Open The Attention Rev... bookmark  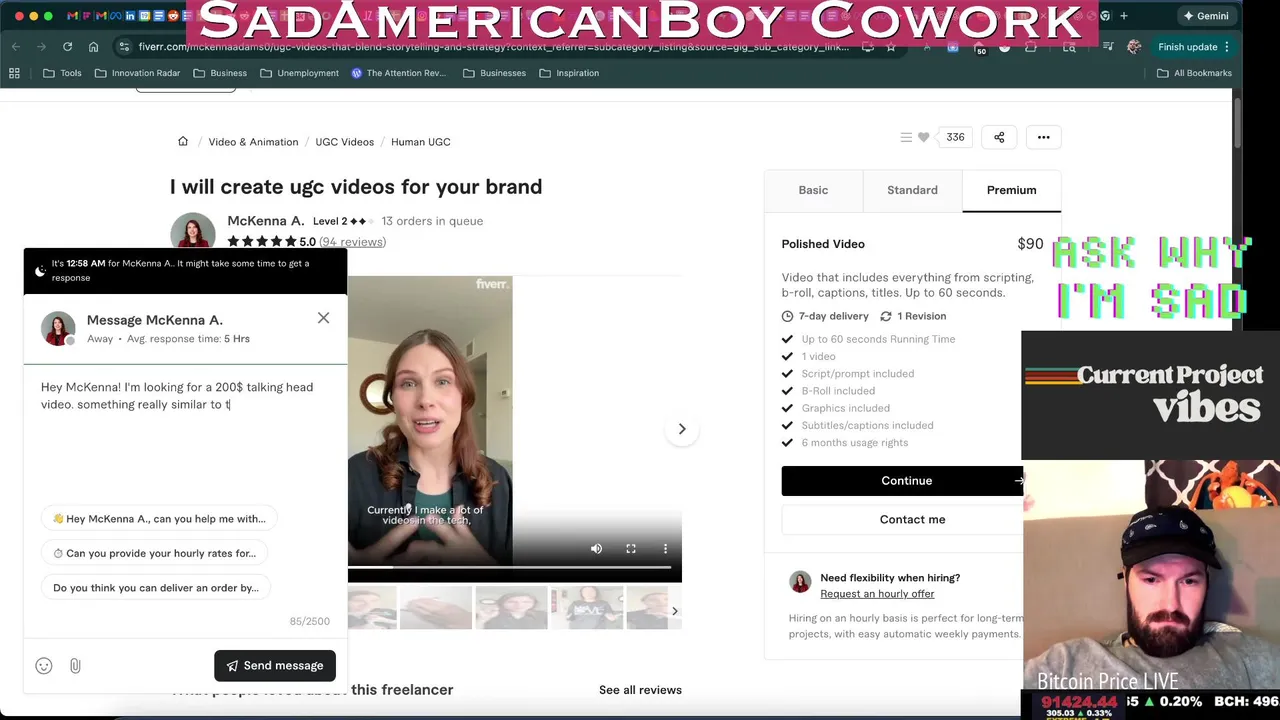398,73
